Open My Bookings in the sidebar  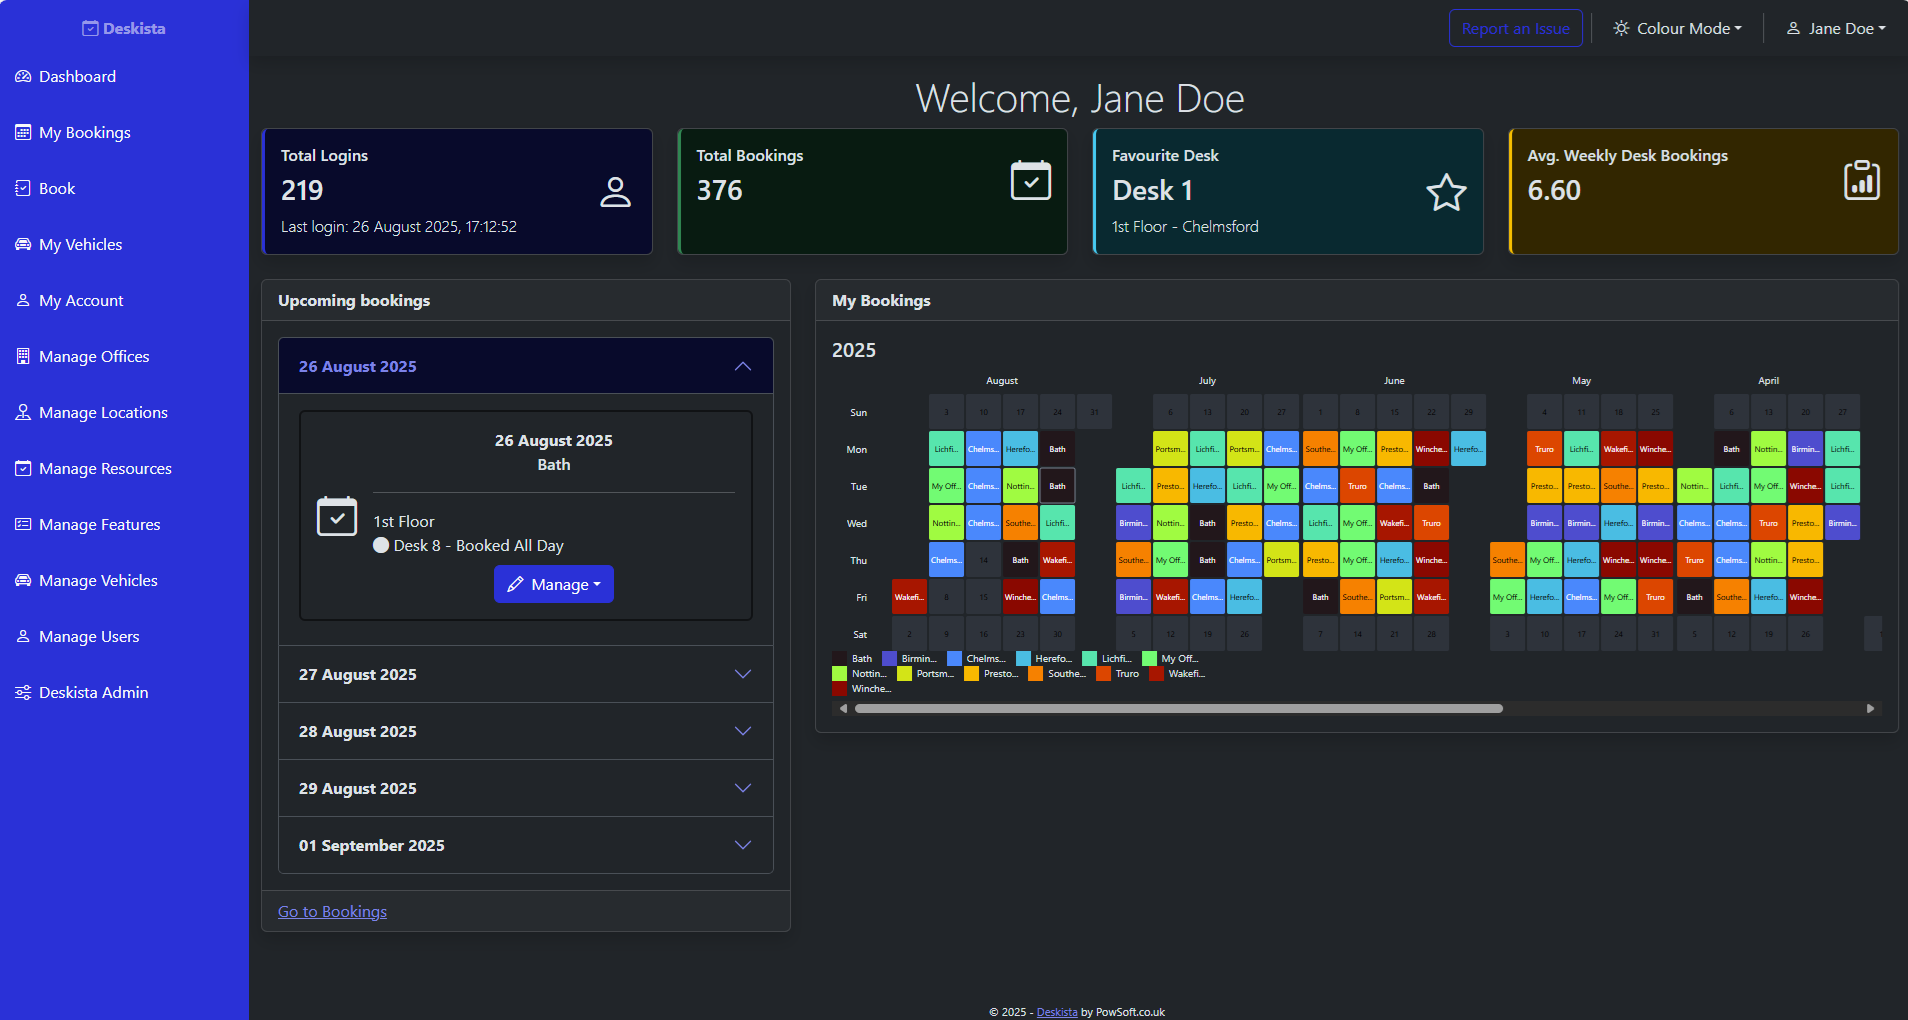coord(85,133)
